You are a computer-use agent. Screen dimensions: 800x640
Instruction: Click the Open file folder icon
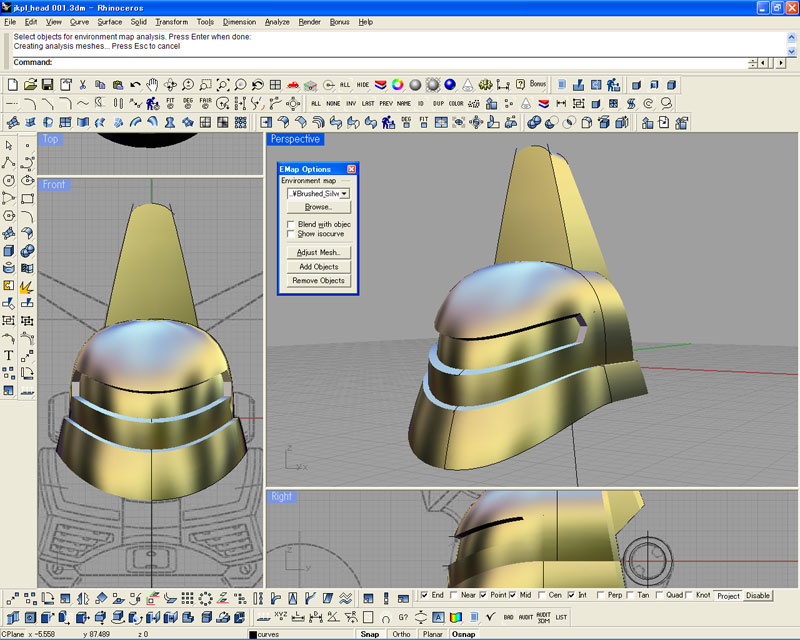coord(30,85)
